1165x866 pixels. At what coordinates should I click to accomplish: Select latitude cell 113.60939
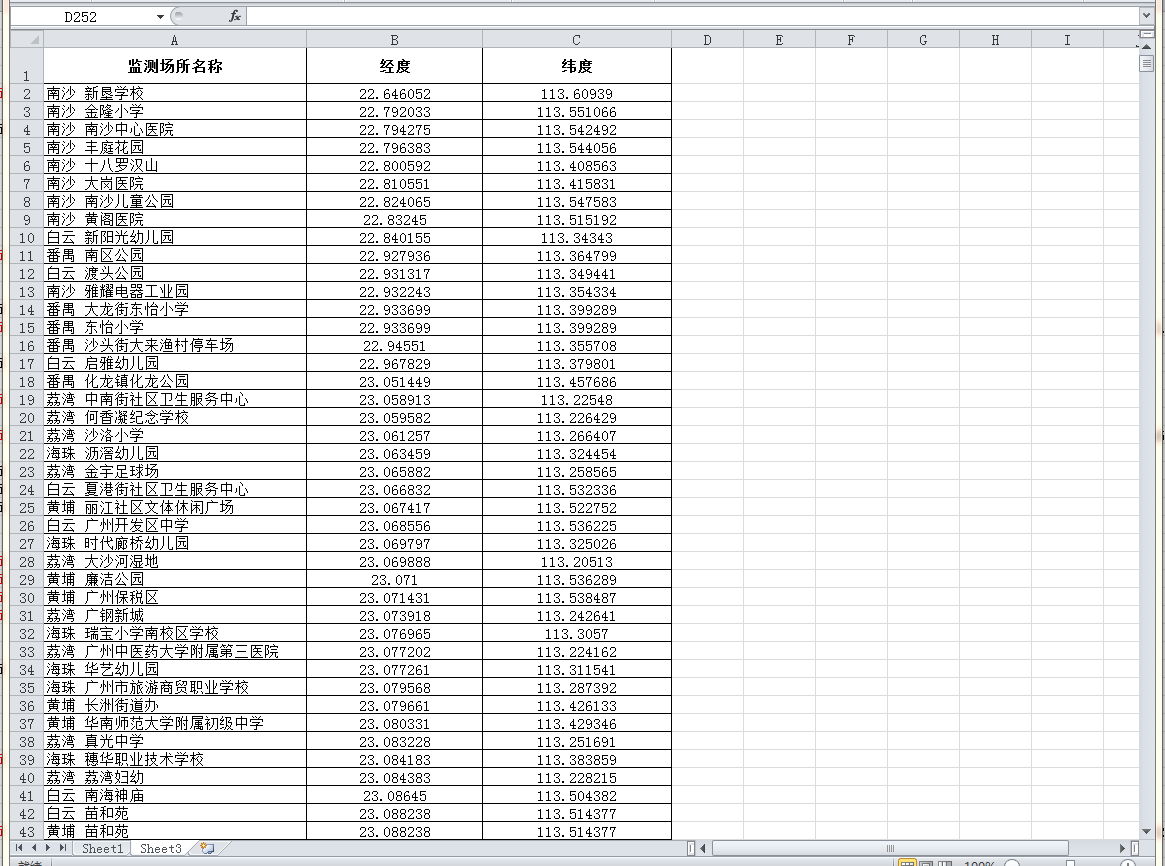(x=577, y=94)
